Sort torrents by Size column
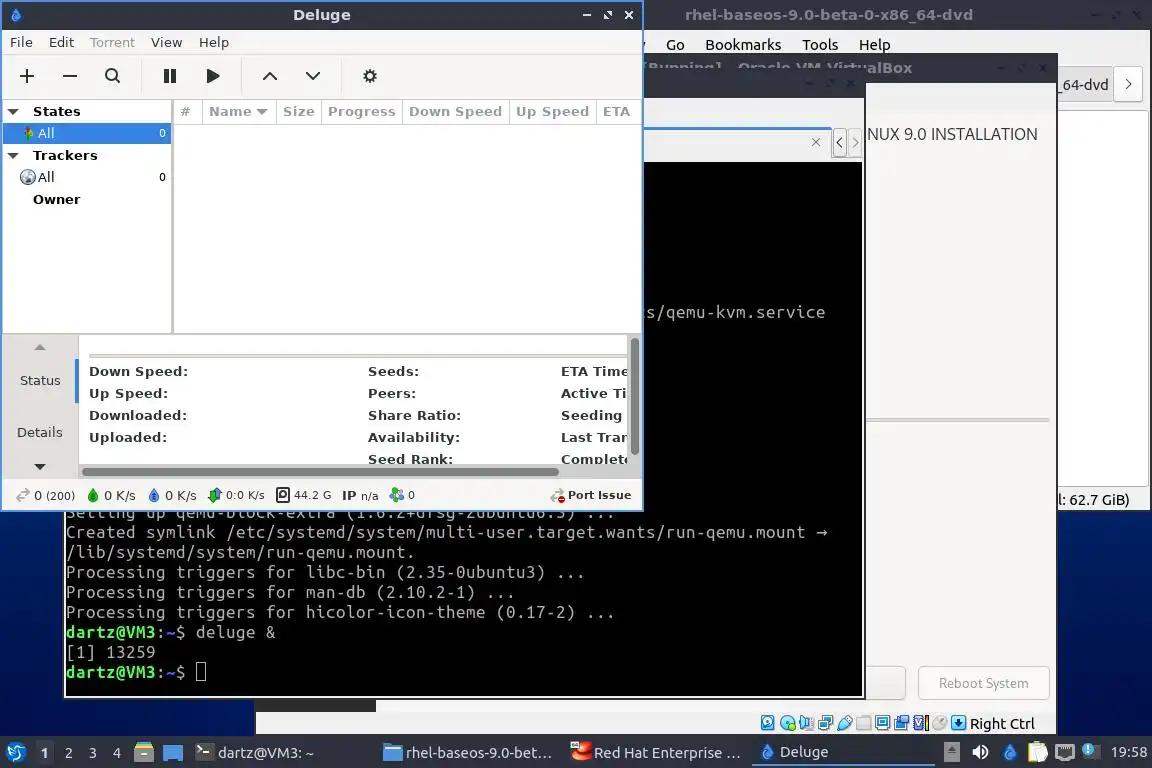1152x768 pixels. 298,112
